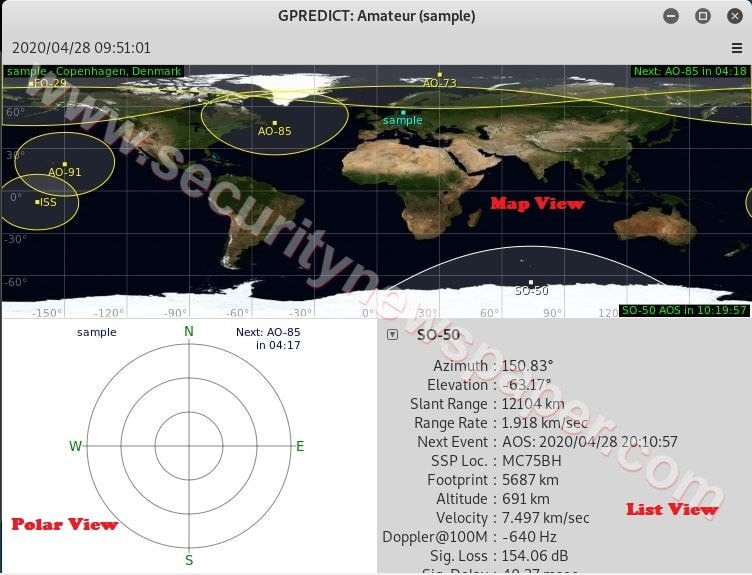Click the S compass label in polar view

tap(189, 560)
